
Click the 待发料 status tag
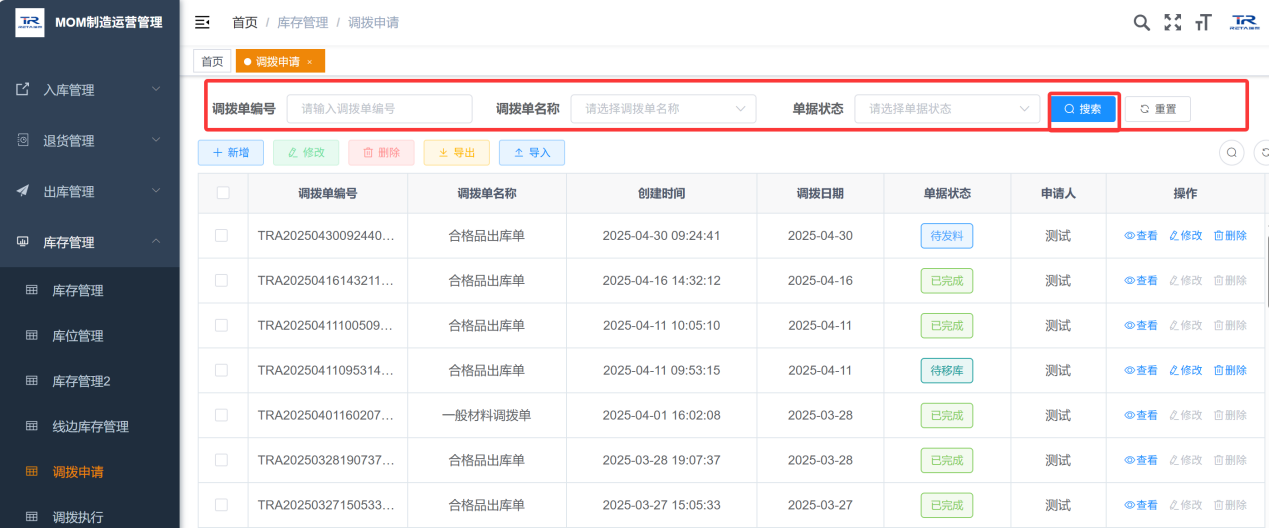(947, 236)
